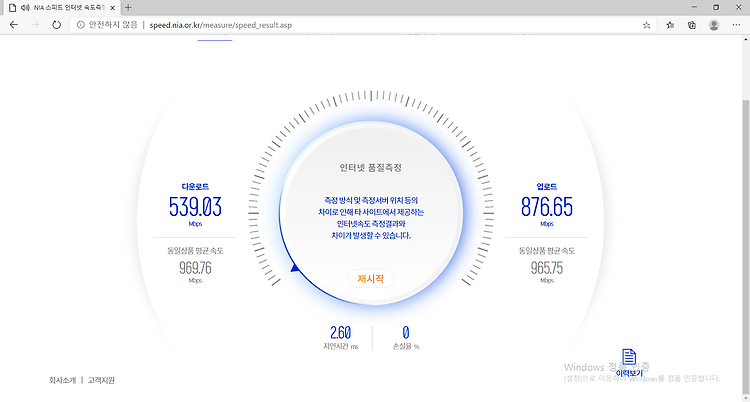Restore down the browser window

click(x=716, y=8)
